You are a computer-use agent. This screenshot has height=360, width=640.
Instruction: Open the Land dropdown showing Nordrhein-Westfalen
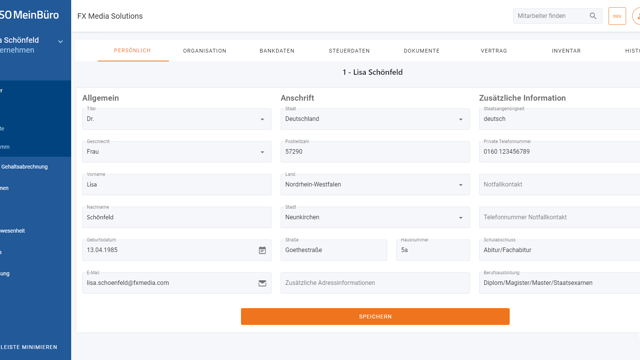[375, 184]
